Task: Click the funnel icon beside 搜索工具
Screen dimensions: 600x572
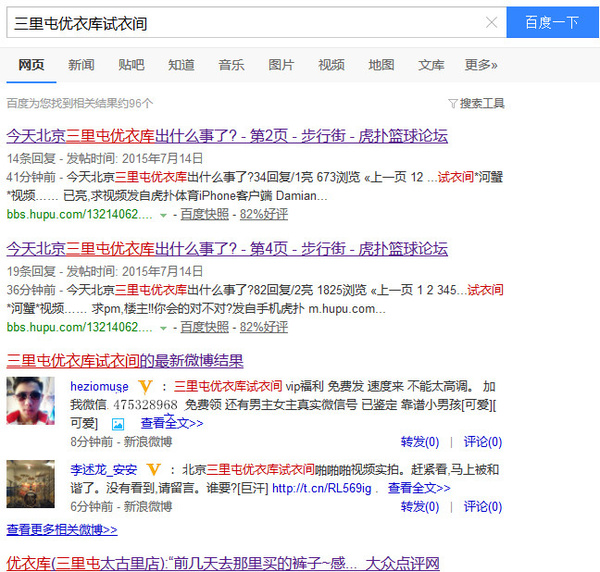Action: (453, 103)
